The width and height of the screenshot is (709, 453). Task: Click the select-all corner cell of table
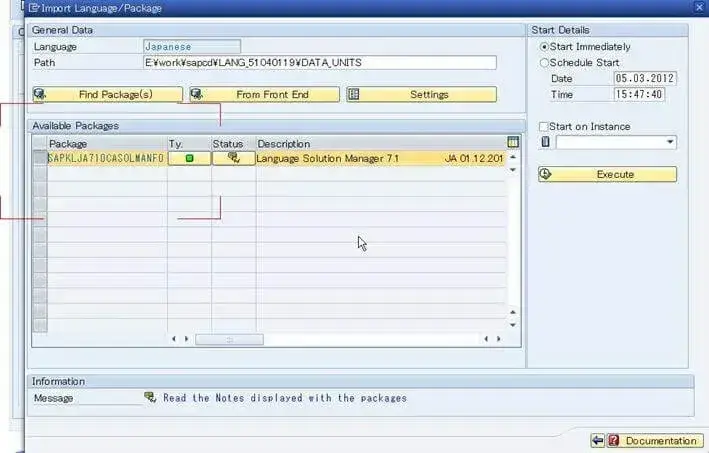click(40, 144)
